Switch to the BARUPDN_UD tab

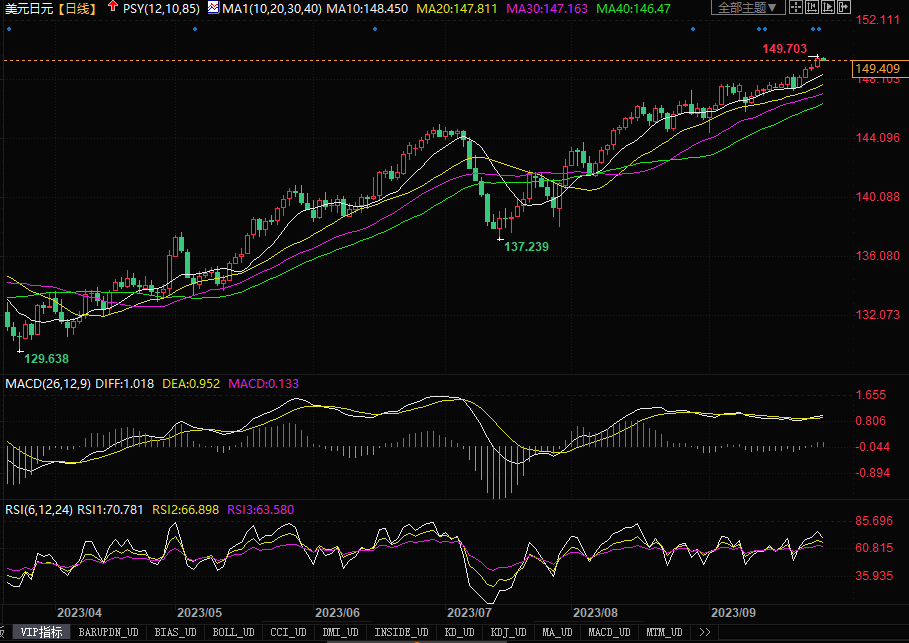coord(108,632)
